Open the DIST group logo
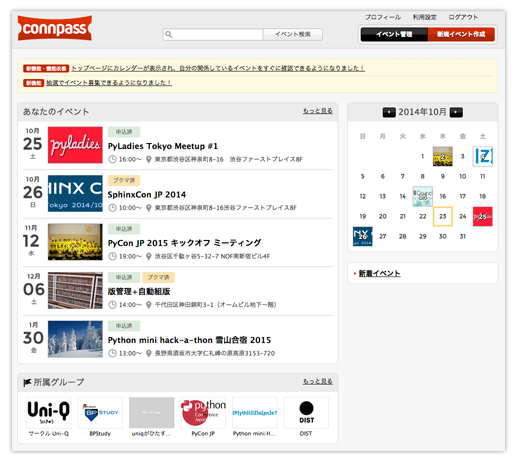The image size is (517, 465). 306,413
